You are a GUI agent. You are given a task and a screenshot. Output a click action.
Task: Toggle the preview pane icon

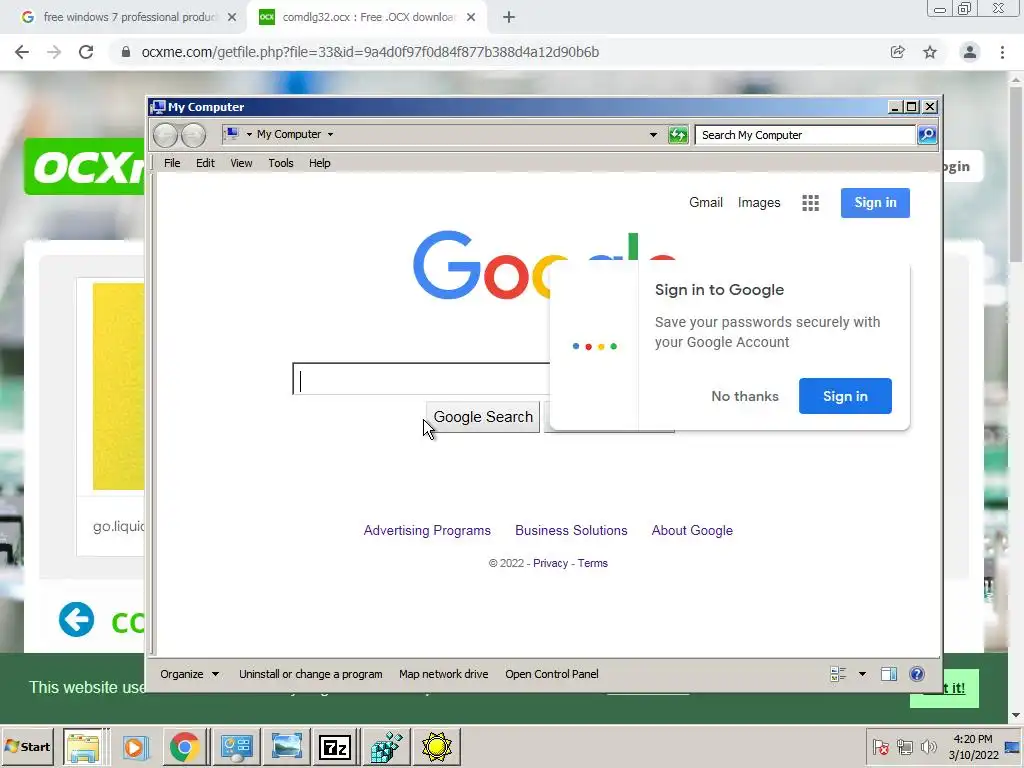(x=889, y=674)
